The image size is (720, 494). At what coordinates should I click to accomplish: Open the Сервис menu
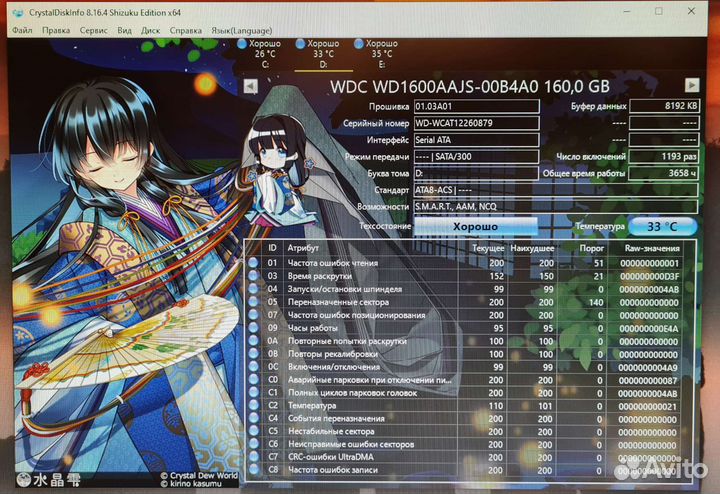[93, 30]
